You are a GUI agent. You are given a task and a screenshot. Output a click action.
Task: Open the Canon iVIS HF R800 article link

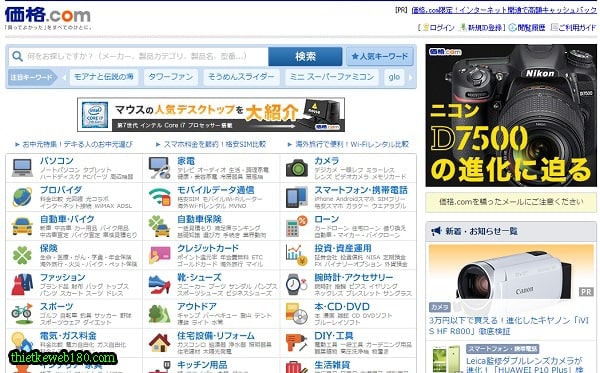tap(509, 326)
